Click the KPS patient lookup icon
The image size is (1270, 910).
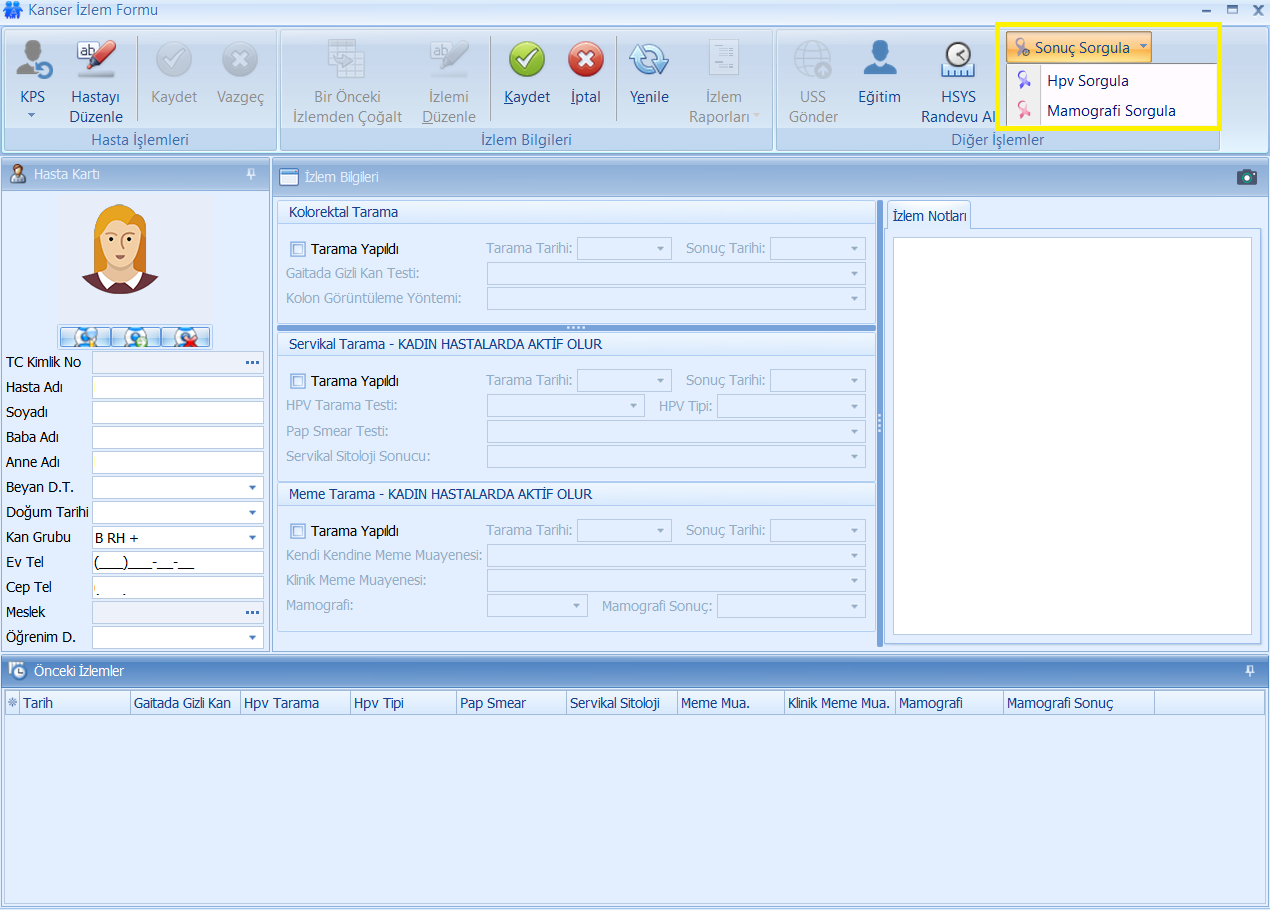[x=33, y=62]
